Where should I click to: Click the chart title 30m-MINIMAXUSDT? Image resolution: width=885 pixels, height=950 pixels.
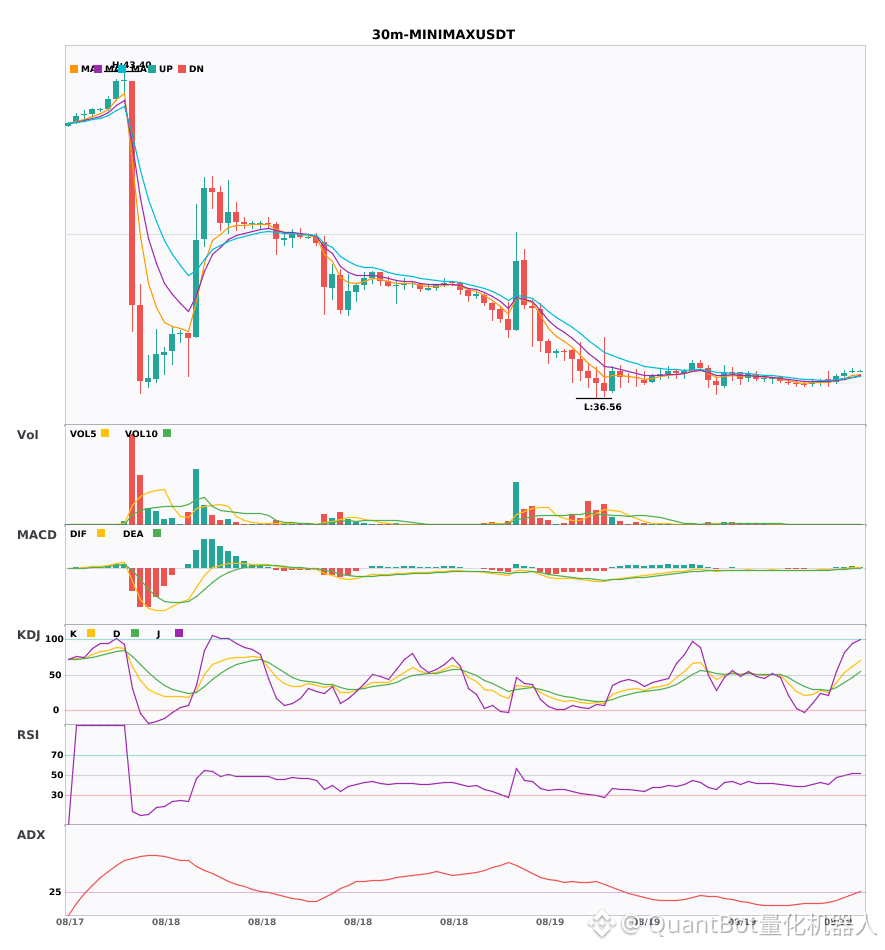443,35
